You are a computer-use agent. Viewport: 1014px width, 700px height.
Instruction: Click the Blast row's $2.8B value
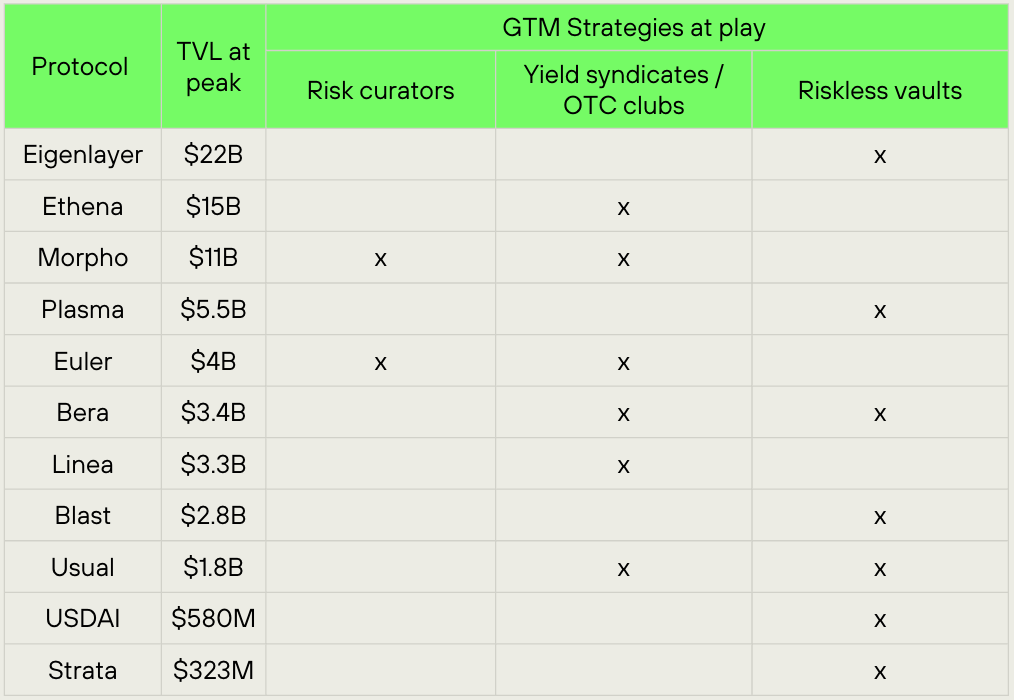213,516
